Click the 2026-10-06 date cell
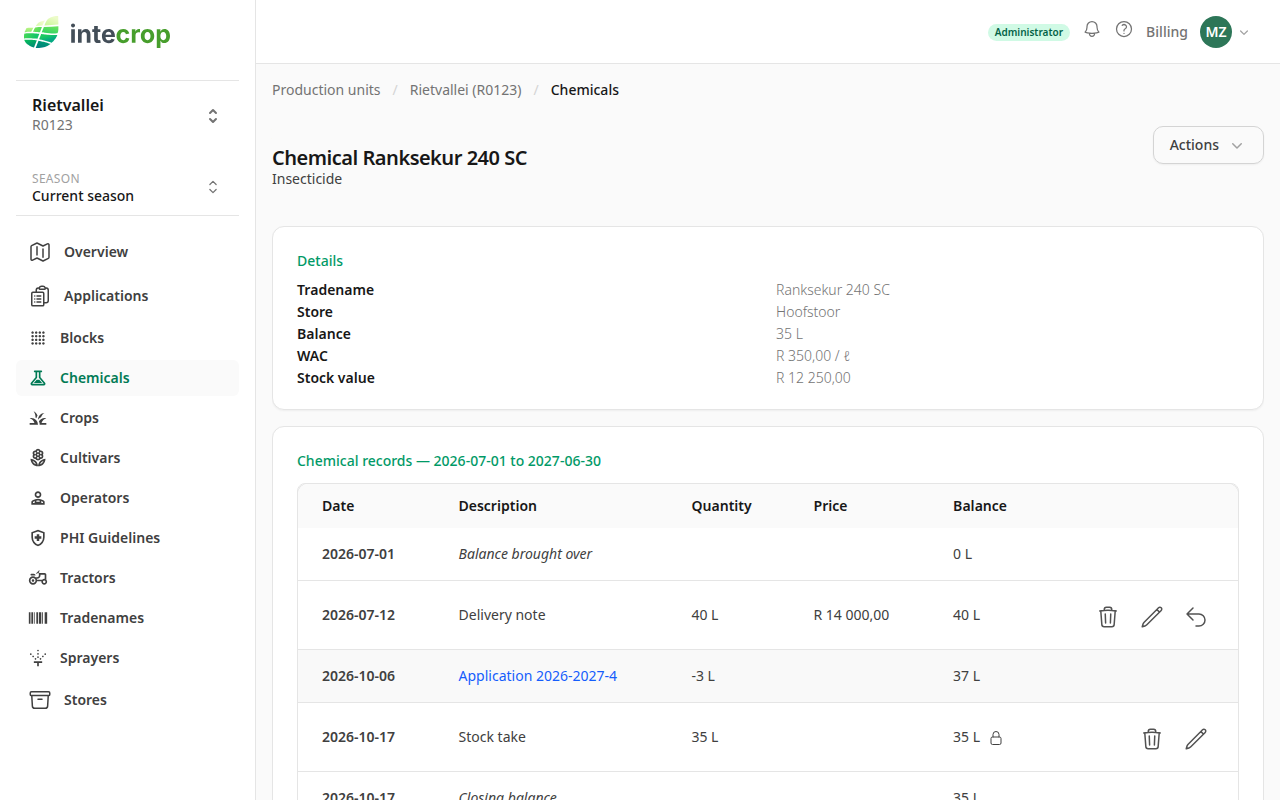This screenshot has width=1280, height=800. coord(358,676)
